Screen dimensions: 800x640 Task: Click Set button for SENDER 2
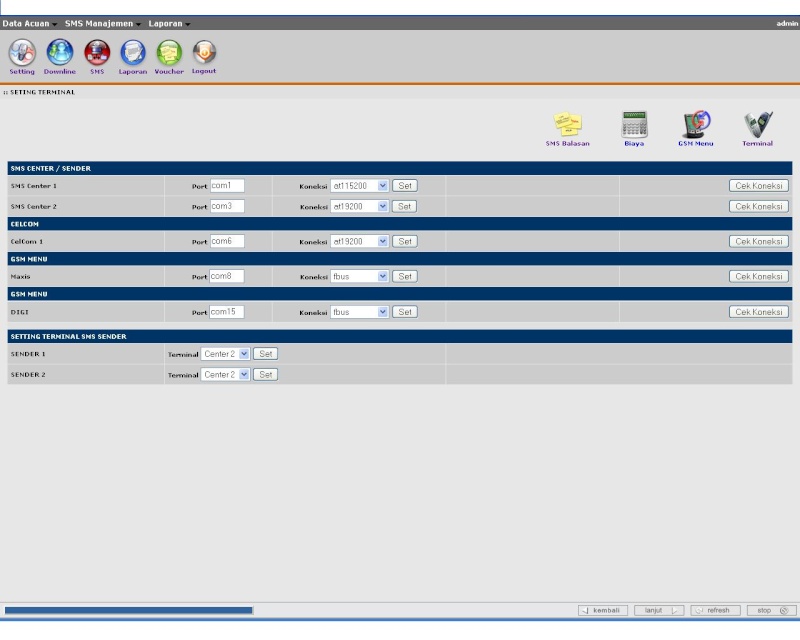coord(265,375)
